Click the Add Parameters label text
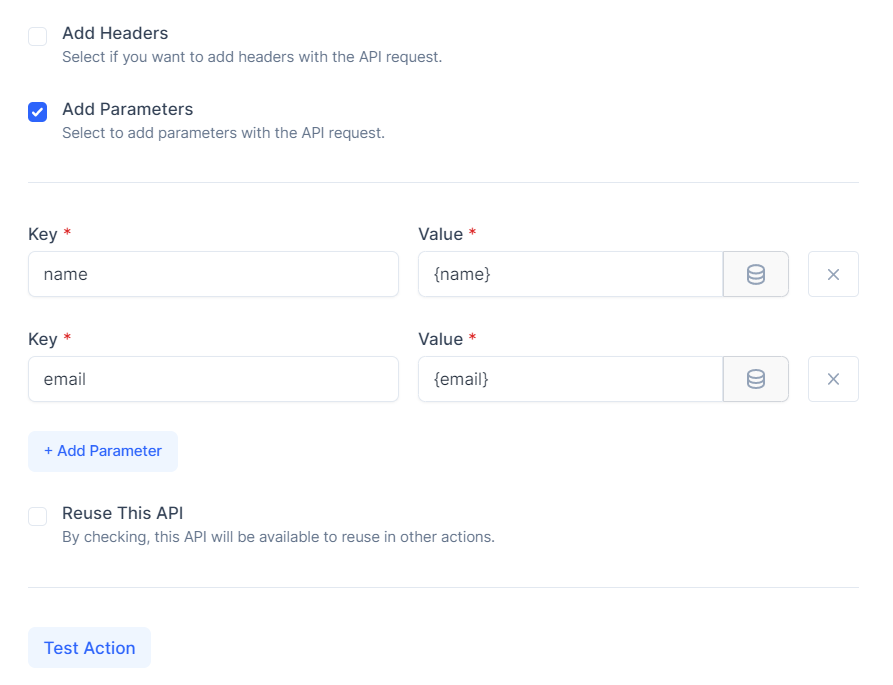 [128, 109]
